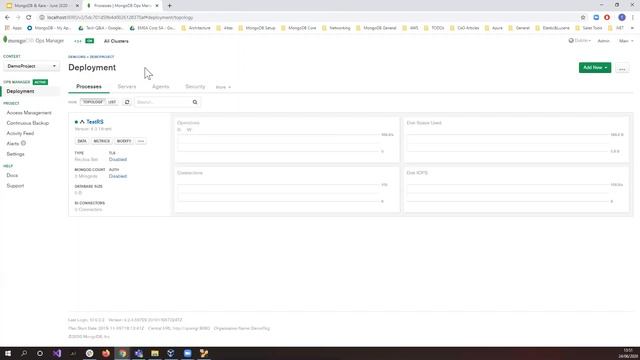Open the Docs help link
Viewport: 640px width, 360px height.
12,175
